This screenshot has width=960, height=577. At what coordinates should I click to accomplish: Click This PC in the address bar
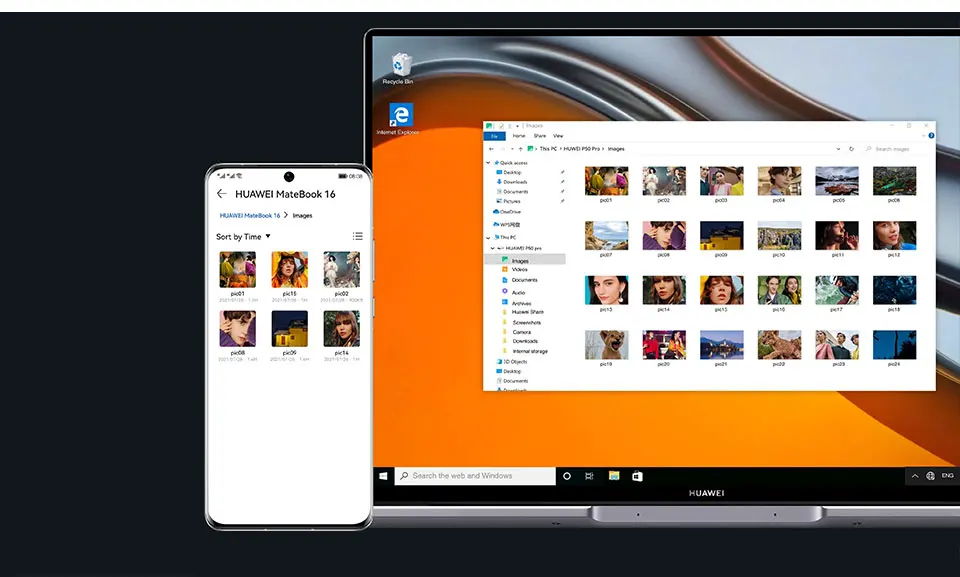[548, 149]
